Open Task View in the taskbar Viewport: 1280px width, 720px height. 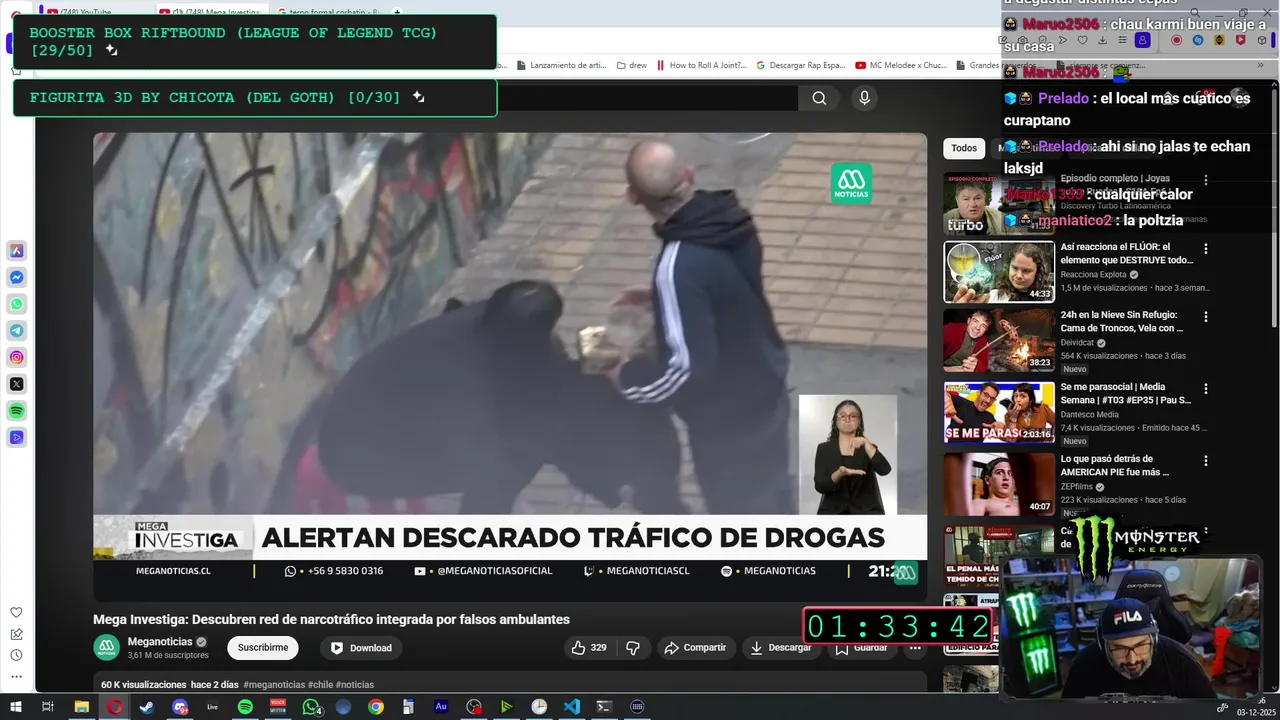coord(47,707)
